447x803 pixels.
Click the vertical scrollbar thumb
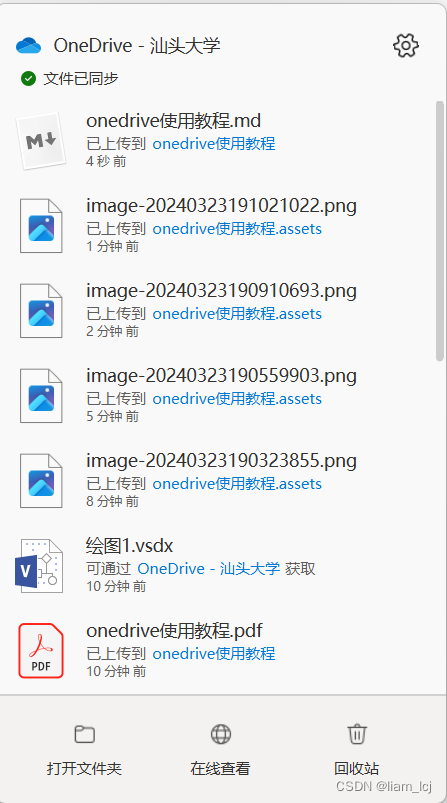coord(439,231)
